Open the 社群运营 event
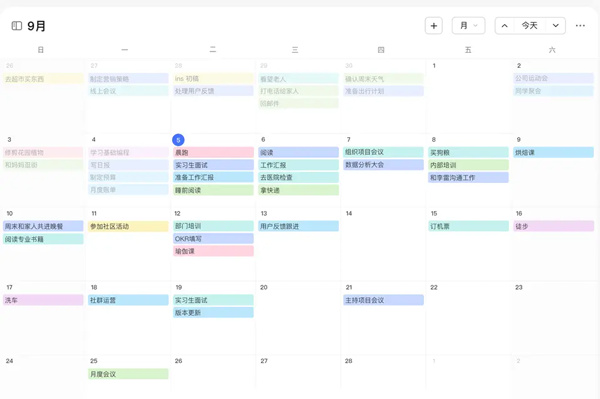600x399 pixels. tap(128, 300)
